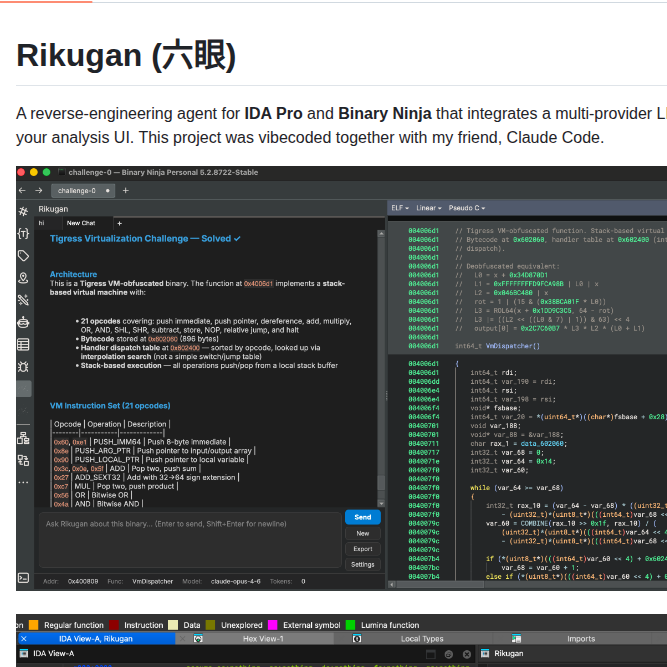Open the Pseudo C language dropdown
667x667 pixels.
467,208
